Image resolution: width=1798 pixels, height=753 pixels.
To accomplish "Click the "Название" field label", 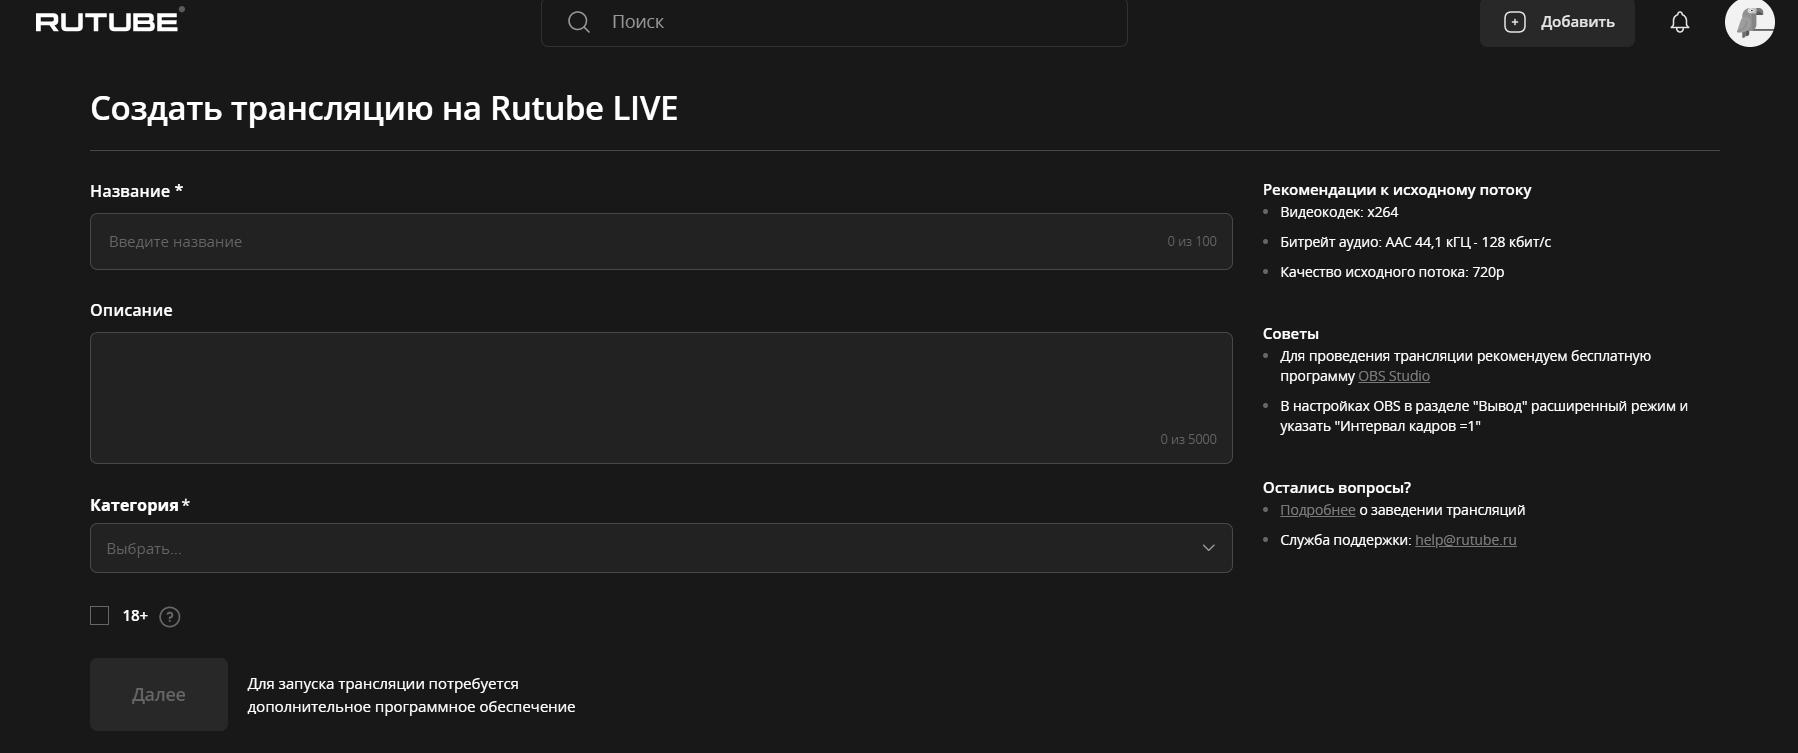I will [x=130, y=191].
